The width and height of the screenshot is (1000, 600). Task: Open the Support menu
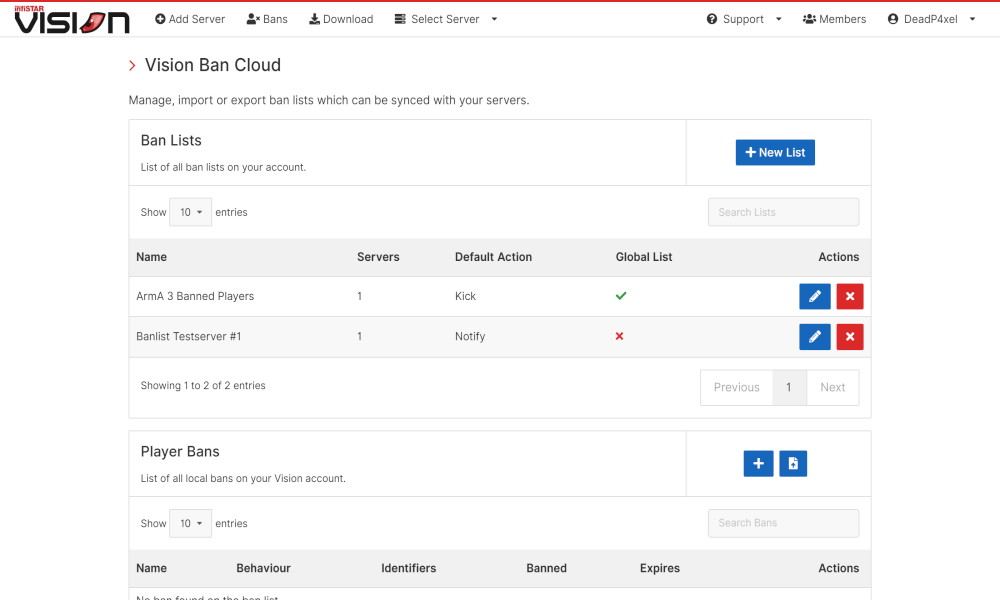(744, 19)
